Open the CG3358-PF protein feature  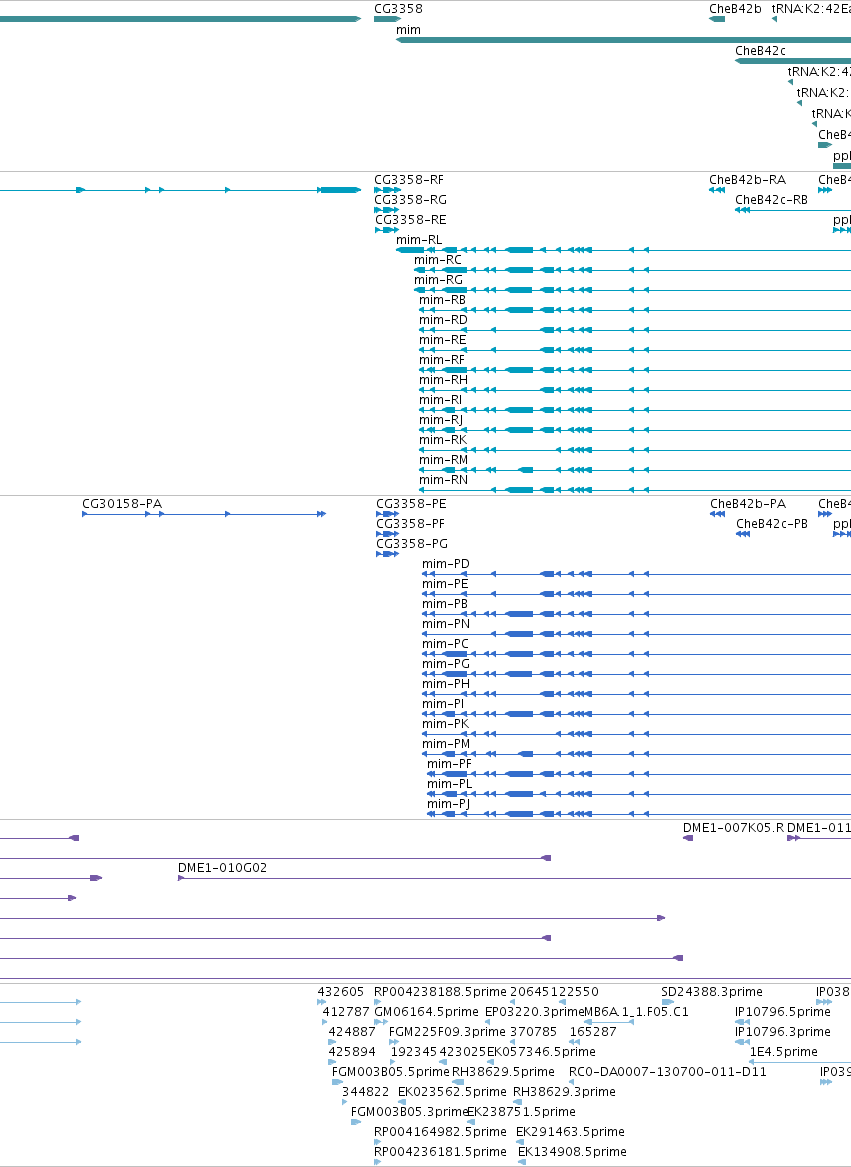410,525
